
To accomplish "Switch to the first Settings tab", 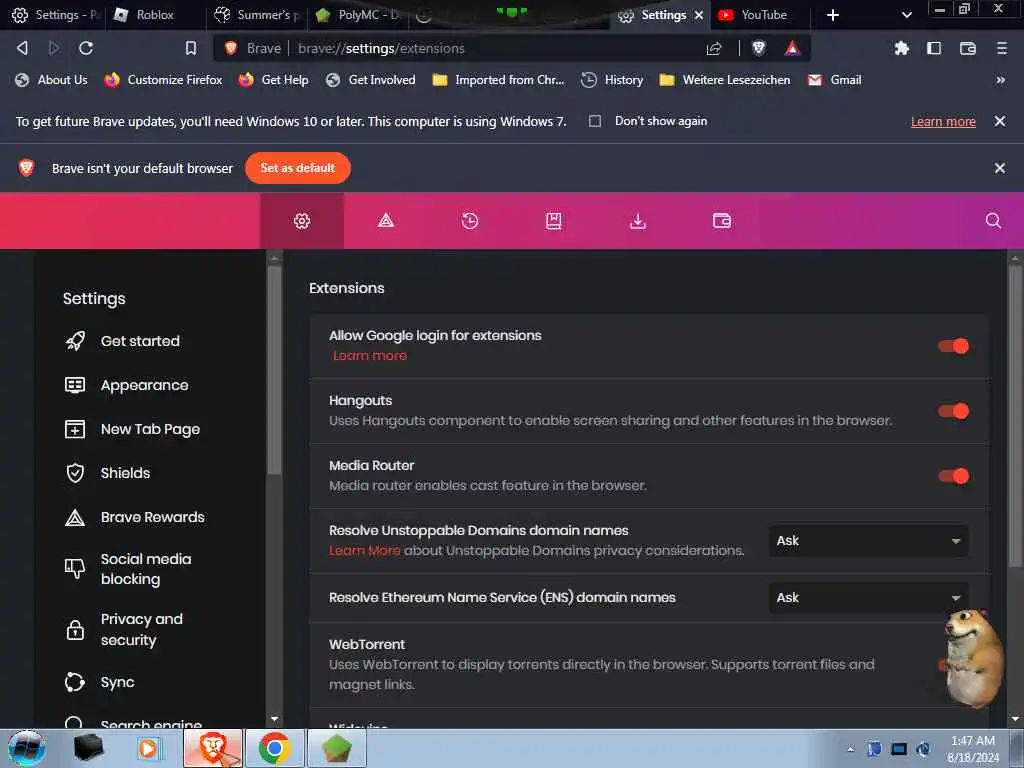I will coord(54,14).
